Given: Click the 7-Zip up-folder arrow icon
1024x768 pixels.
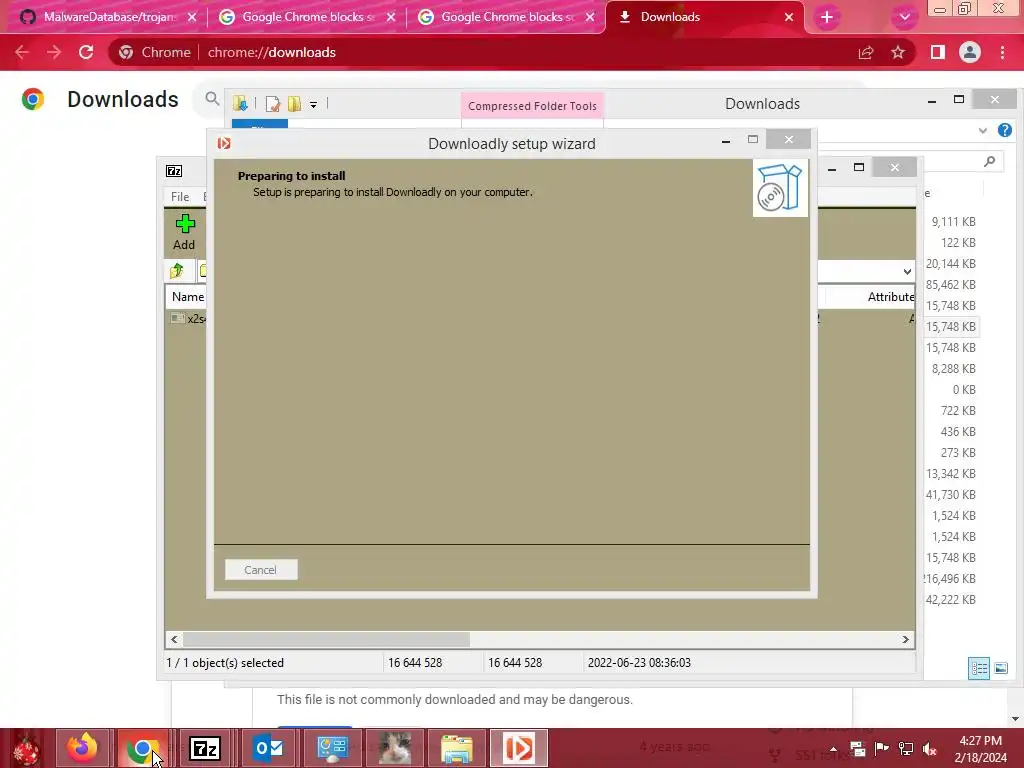Looking at the screenshot, I should (x=177, y=270).
